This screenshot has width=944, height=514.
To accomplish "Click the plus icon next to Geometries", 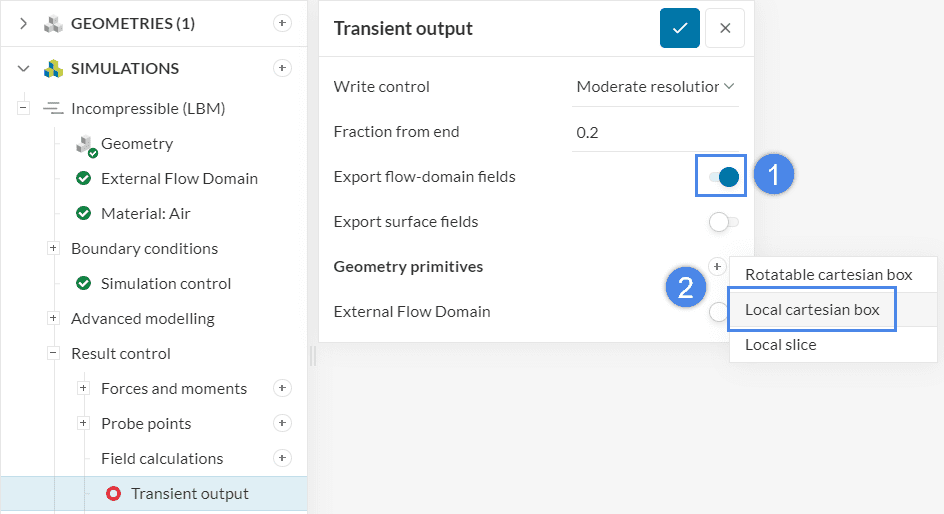I will pyautogui.click(x=282, y=23).
